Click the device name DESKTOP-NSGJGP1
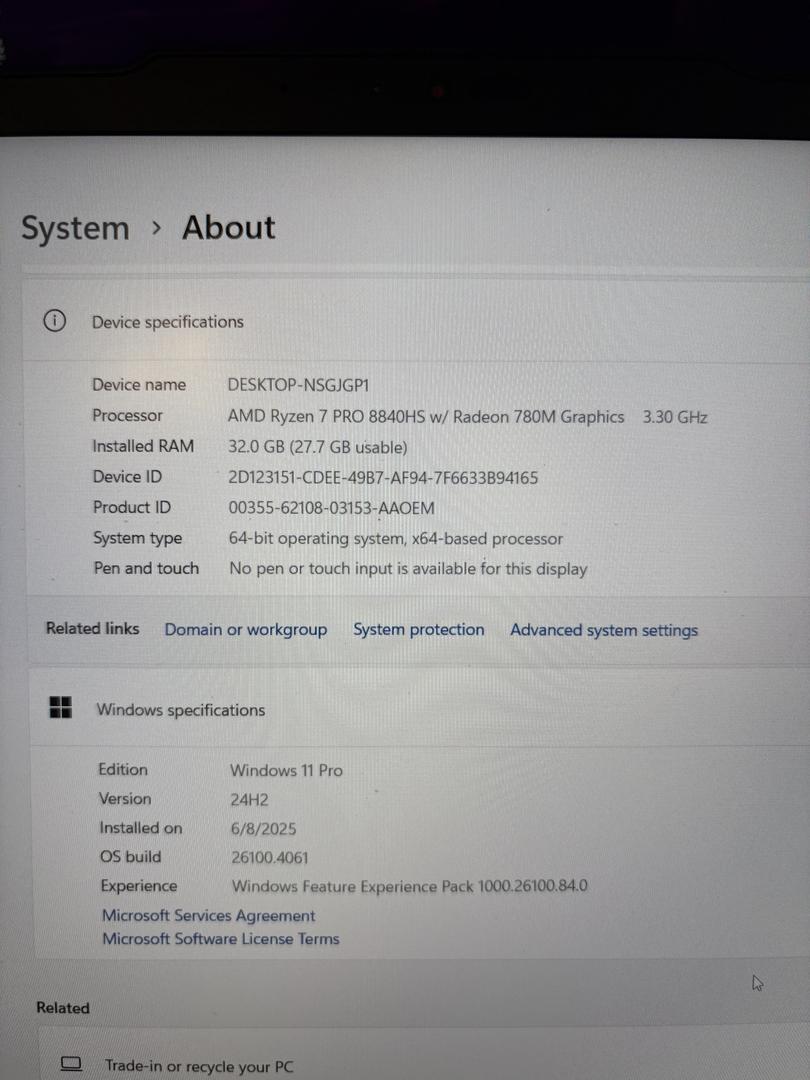The height and width of the screenshot is (1080, 810). coord(299,385)
